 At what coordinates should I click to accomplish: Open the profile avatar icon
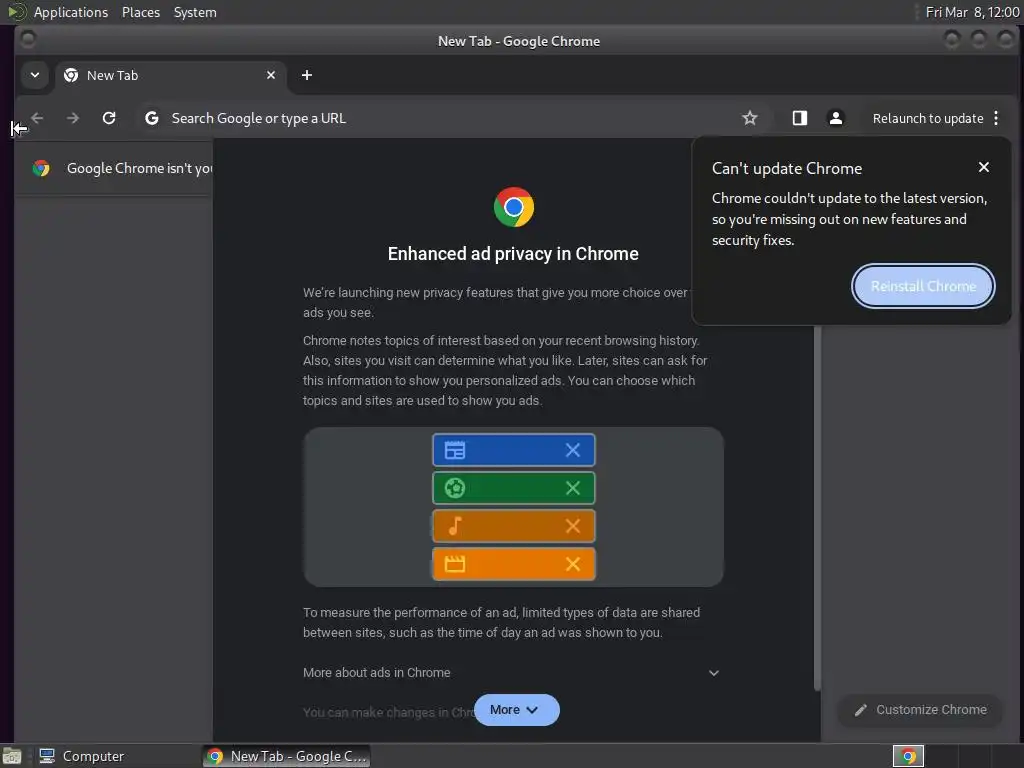(835, 118)
